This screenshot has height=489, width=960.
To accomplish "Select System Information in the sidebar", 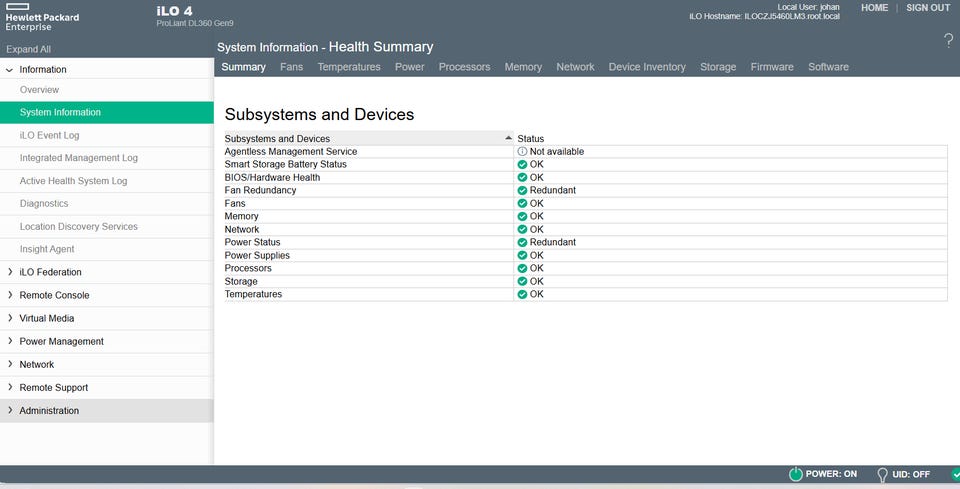I will click(x=107, y=113).
